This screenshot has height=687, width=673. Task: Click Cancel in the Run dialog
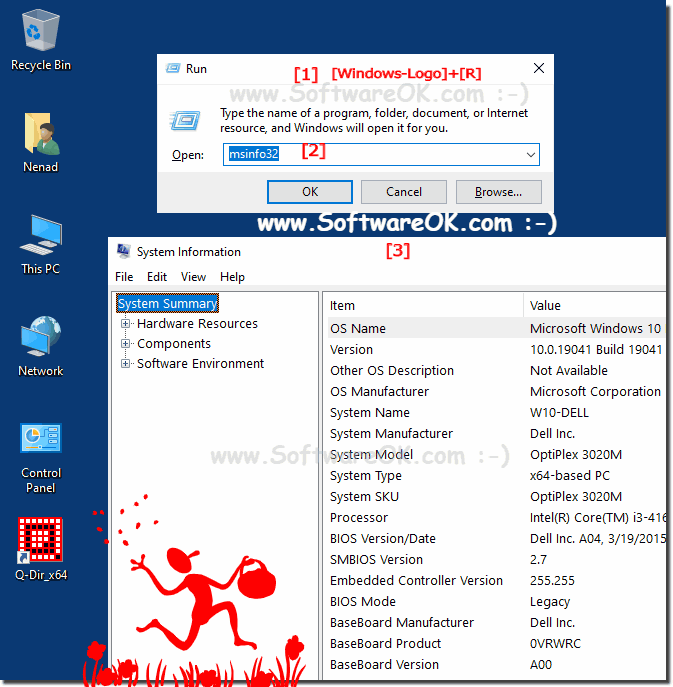tap(404, 192)
